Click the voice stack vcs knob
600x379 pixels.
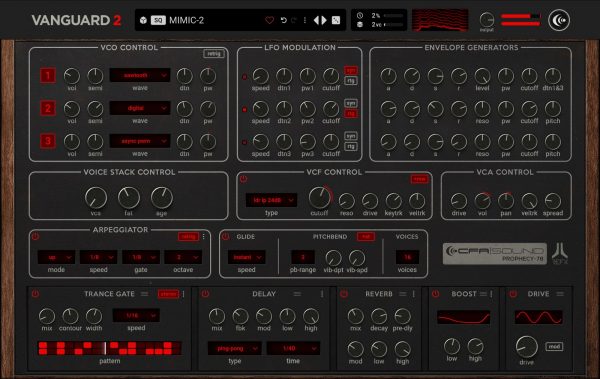point(96,198)
